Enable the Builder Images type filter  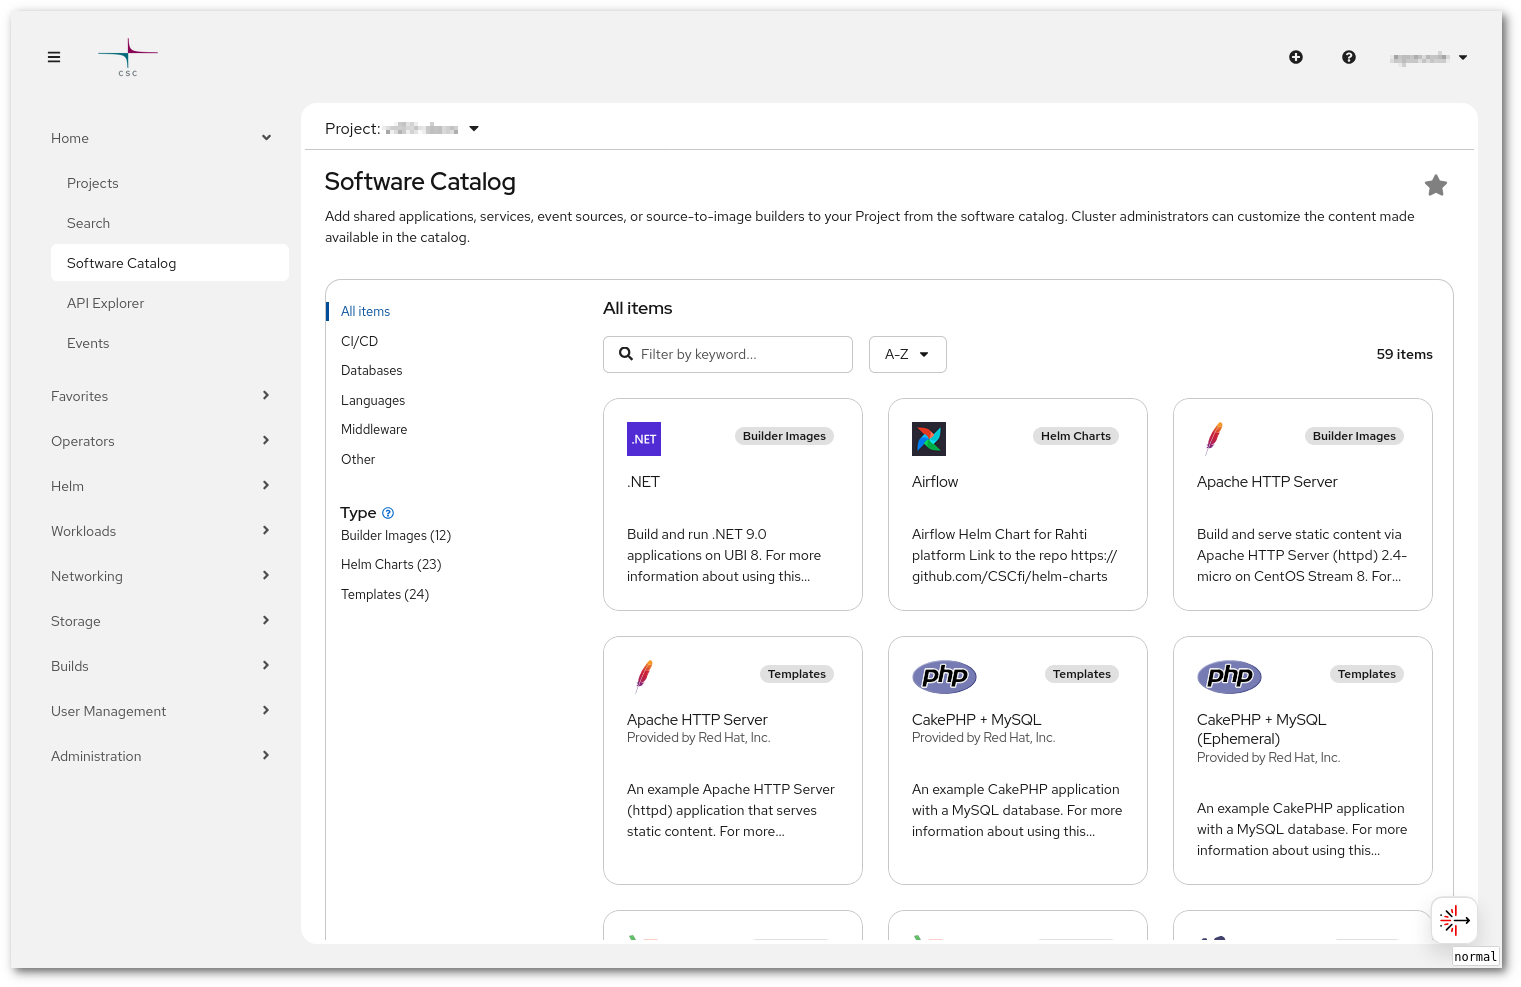[396, 535]
